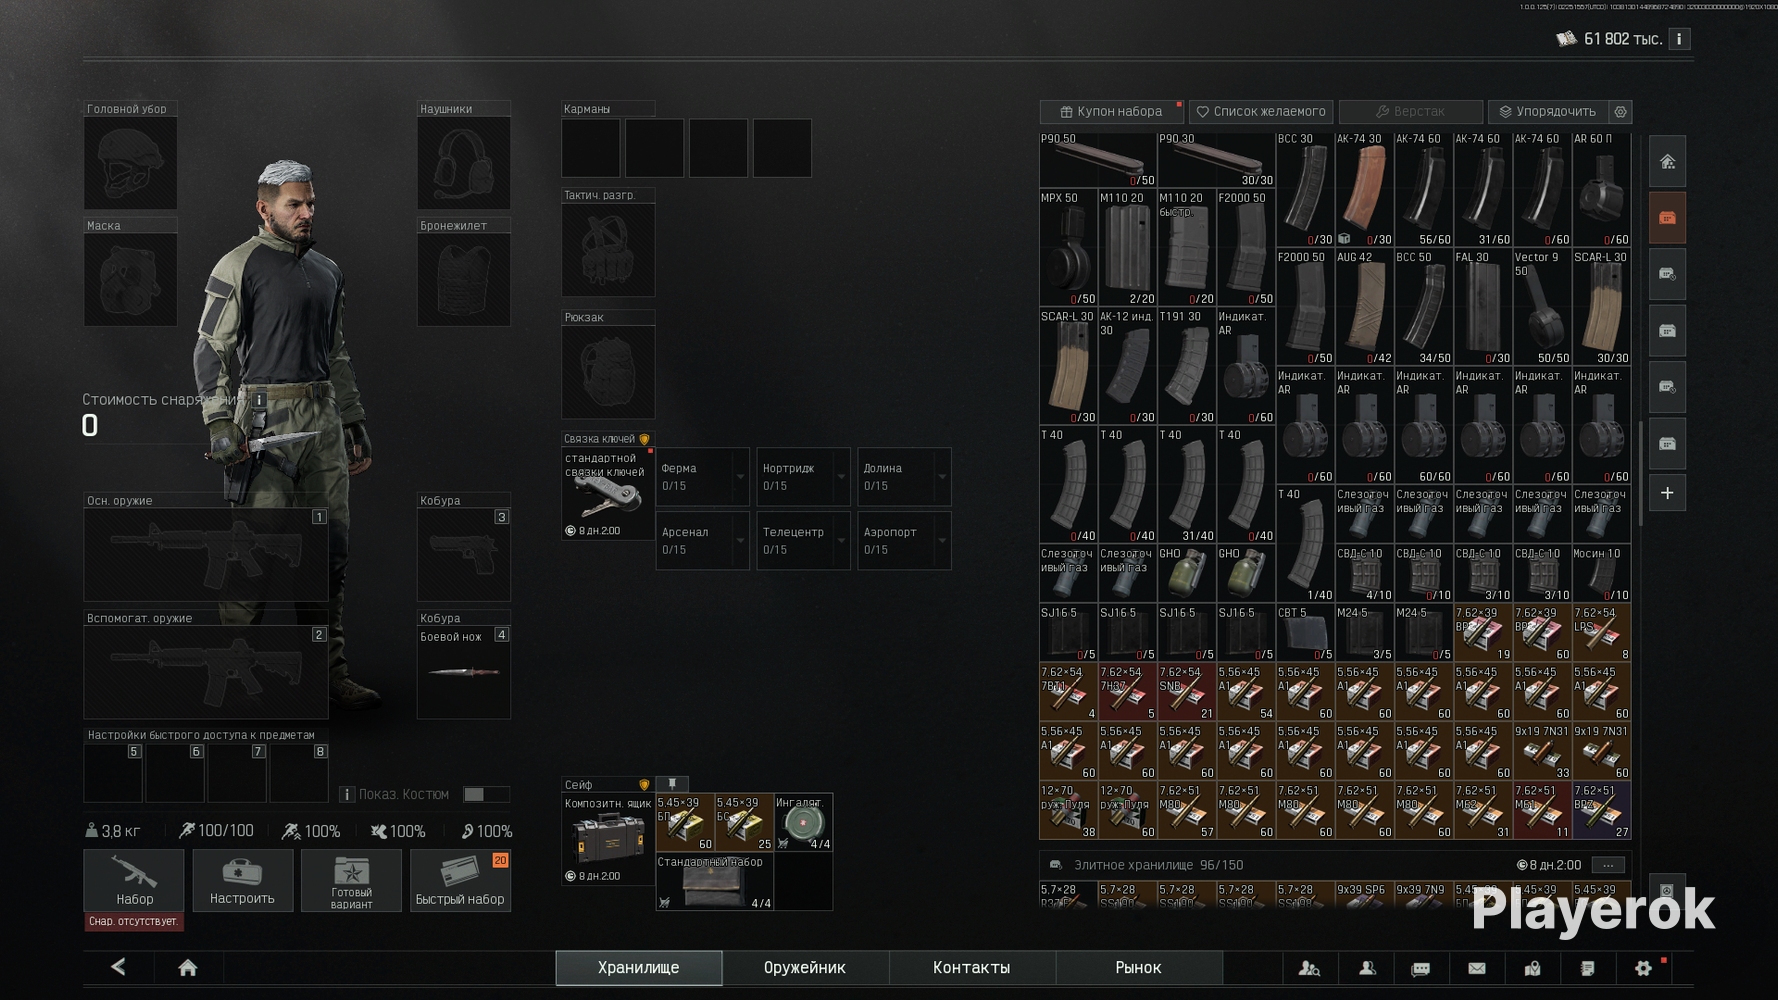Click the Упорядочить sort button
1778x1000 pixels.
pyautogui.click(x=1548, y=112)
